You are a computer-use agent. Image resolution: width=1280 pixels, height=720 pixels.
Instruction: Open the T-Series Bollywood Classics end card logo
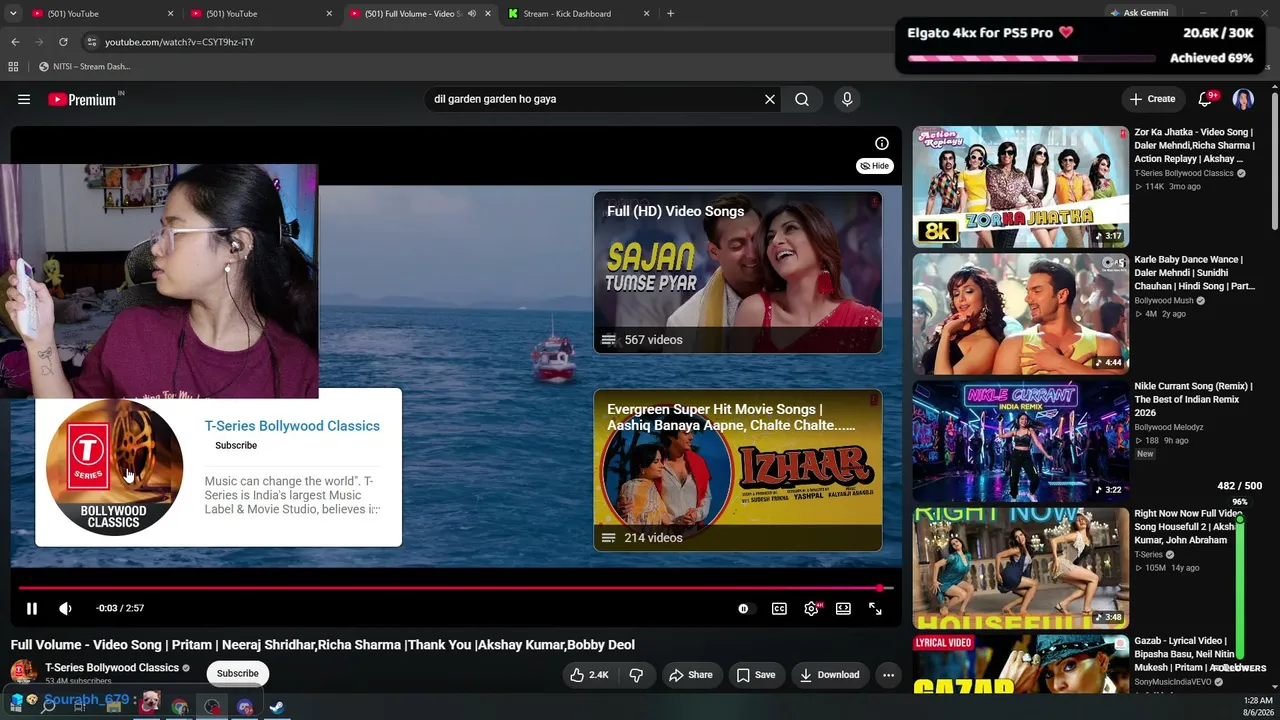114,467
